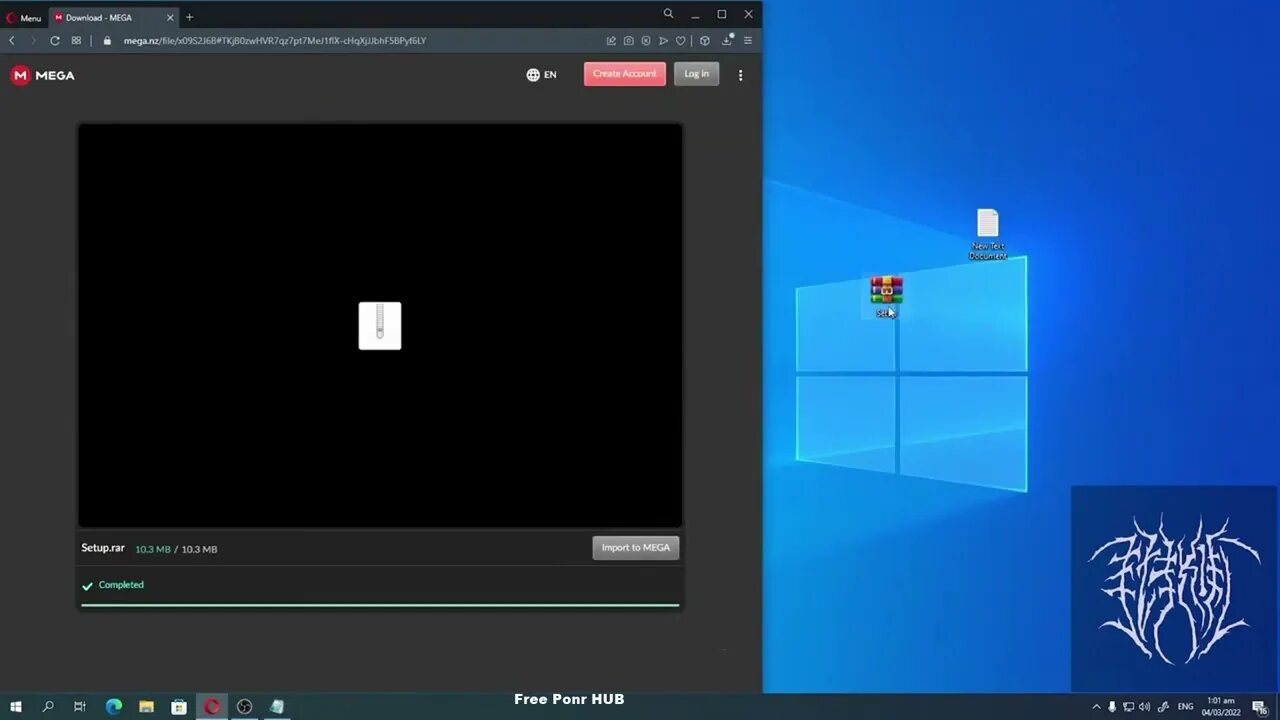Click the ad blocker shield icon
This screenshot has width=1280, height=720.
[646, 41]
